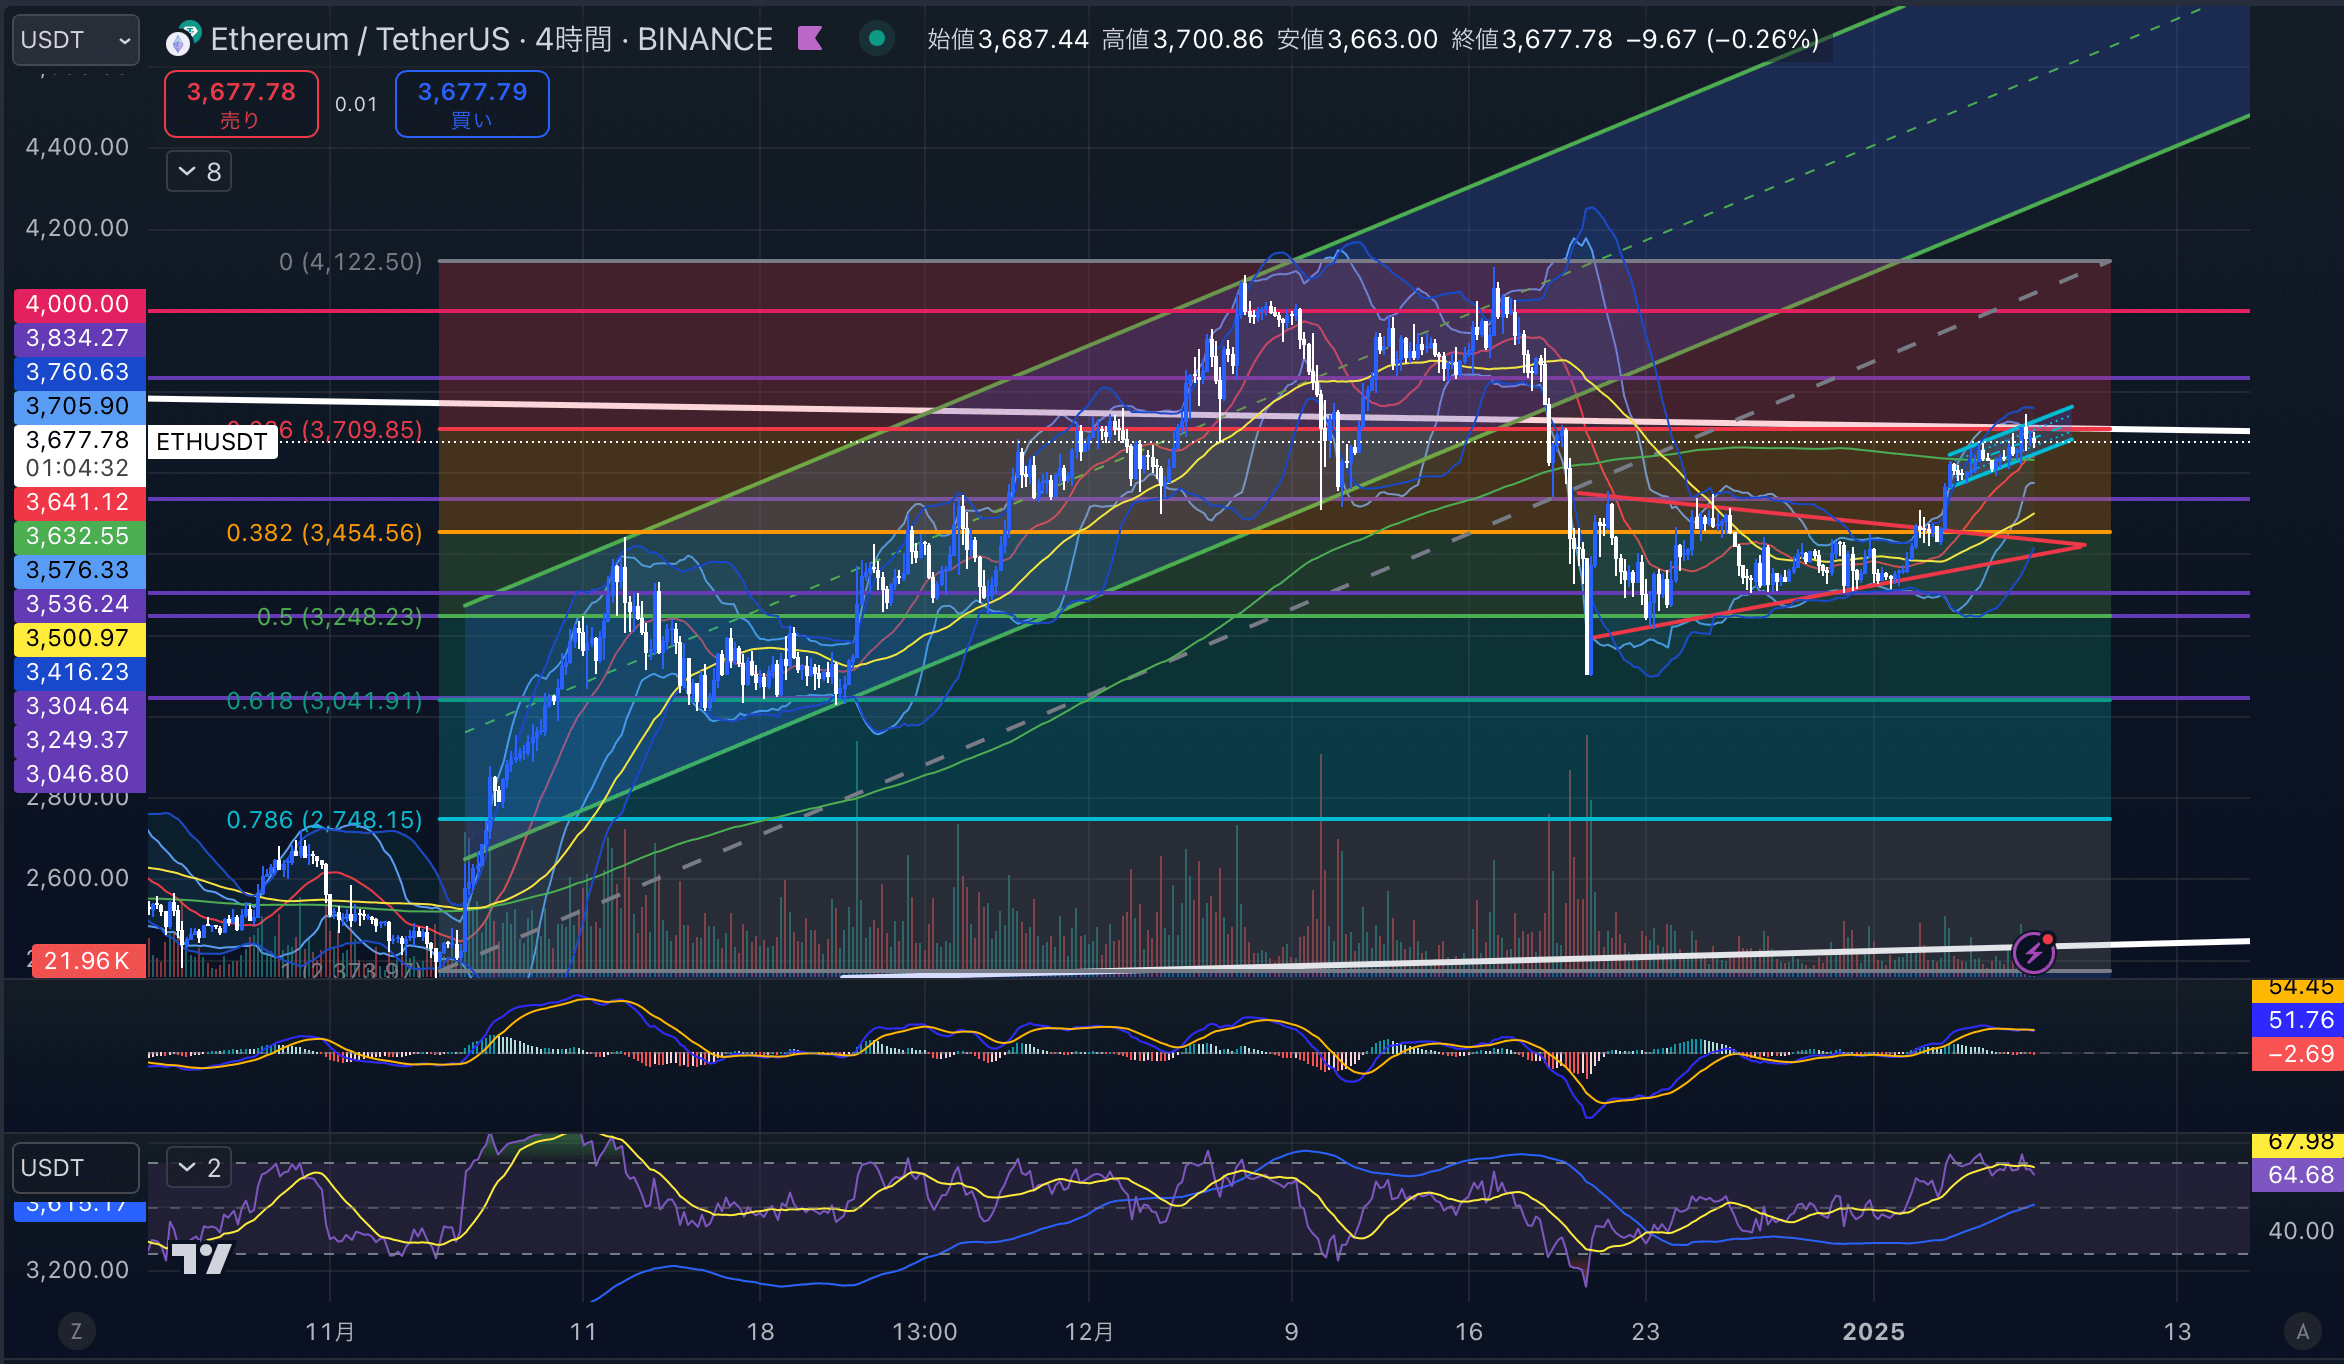Click the 2025 date on time axis

click(x=1873, y=1332)
